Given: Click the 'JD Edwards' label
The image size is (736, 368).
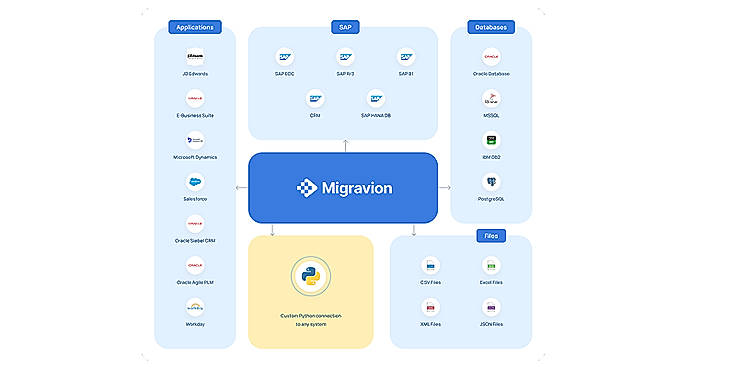Looking at the screenshot, I should click(x=195, y=74).
